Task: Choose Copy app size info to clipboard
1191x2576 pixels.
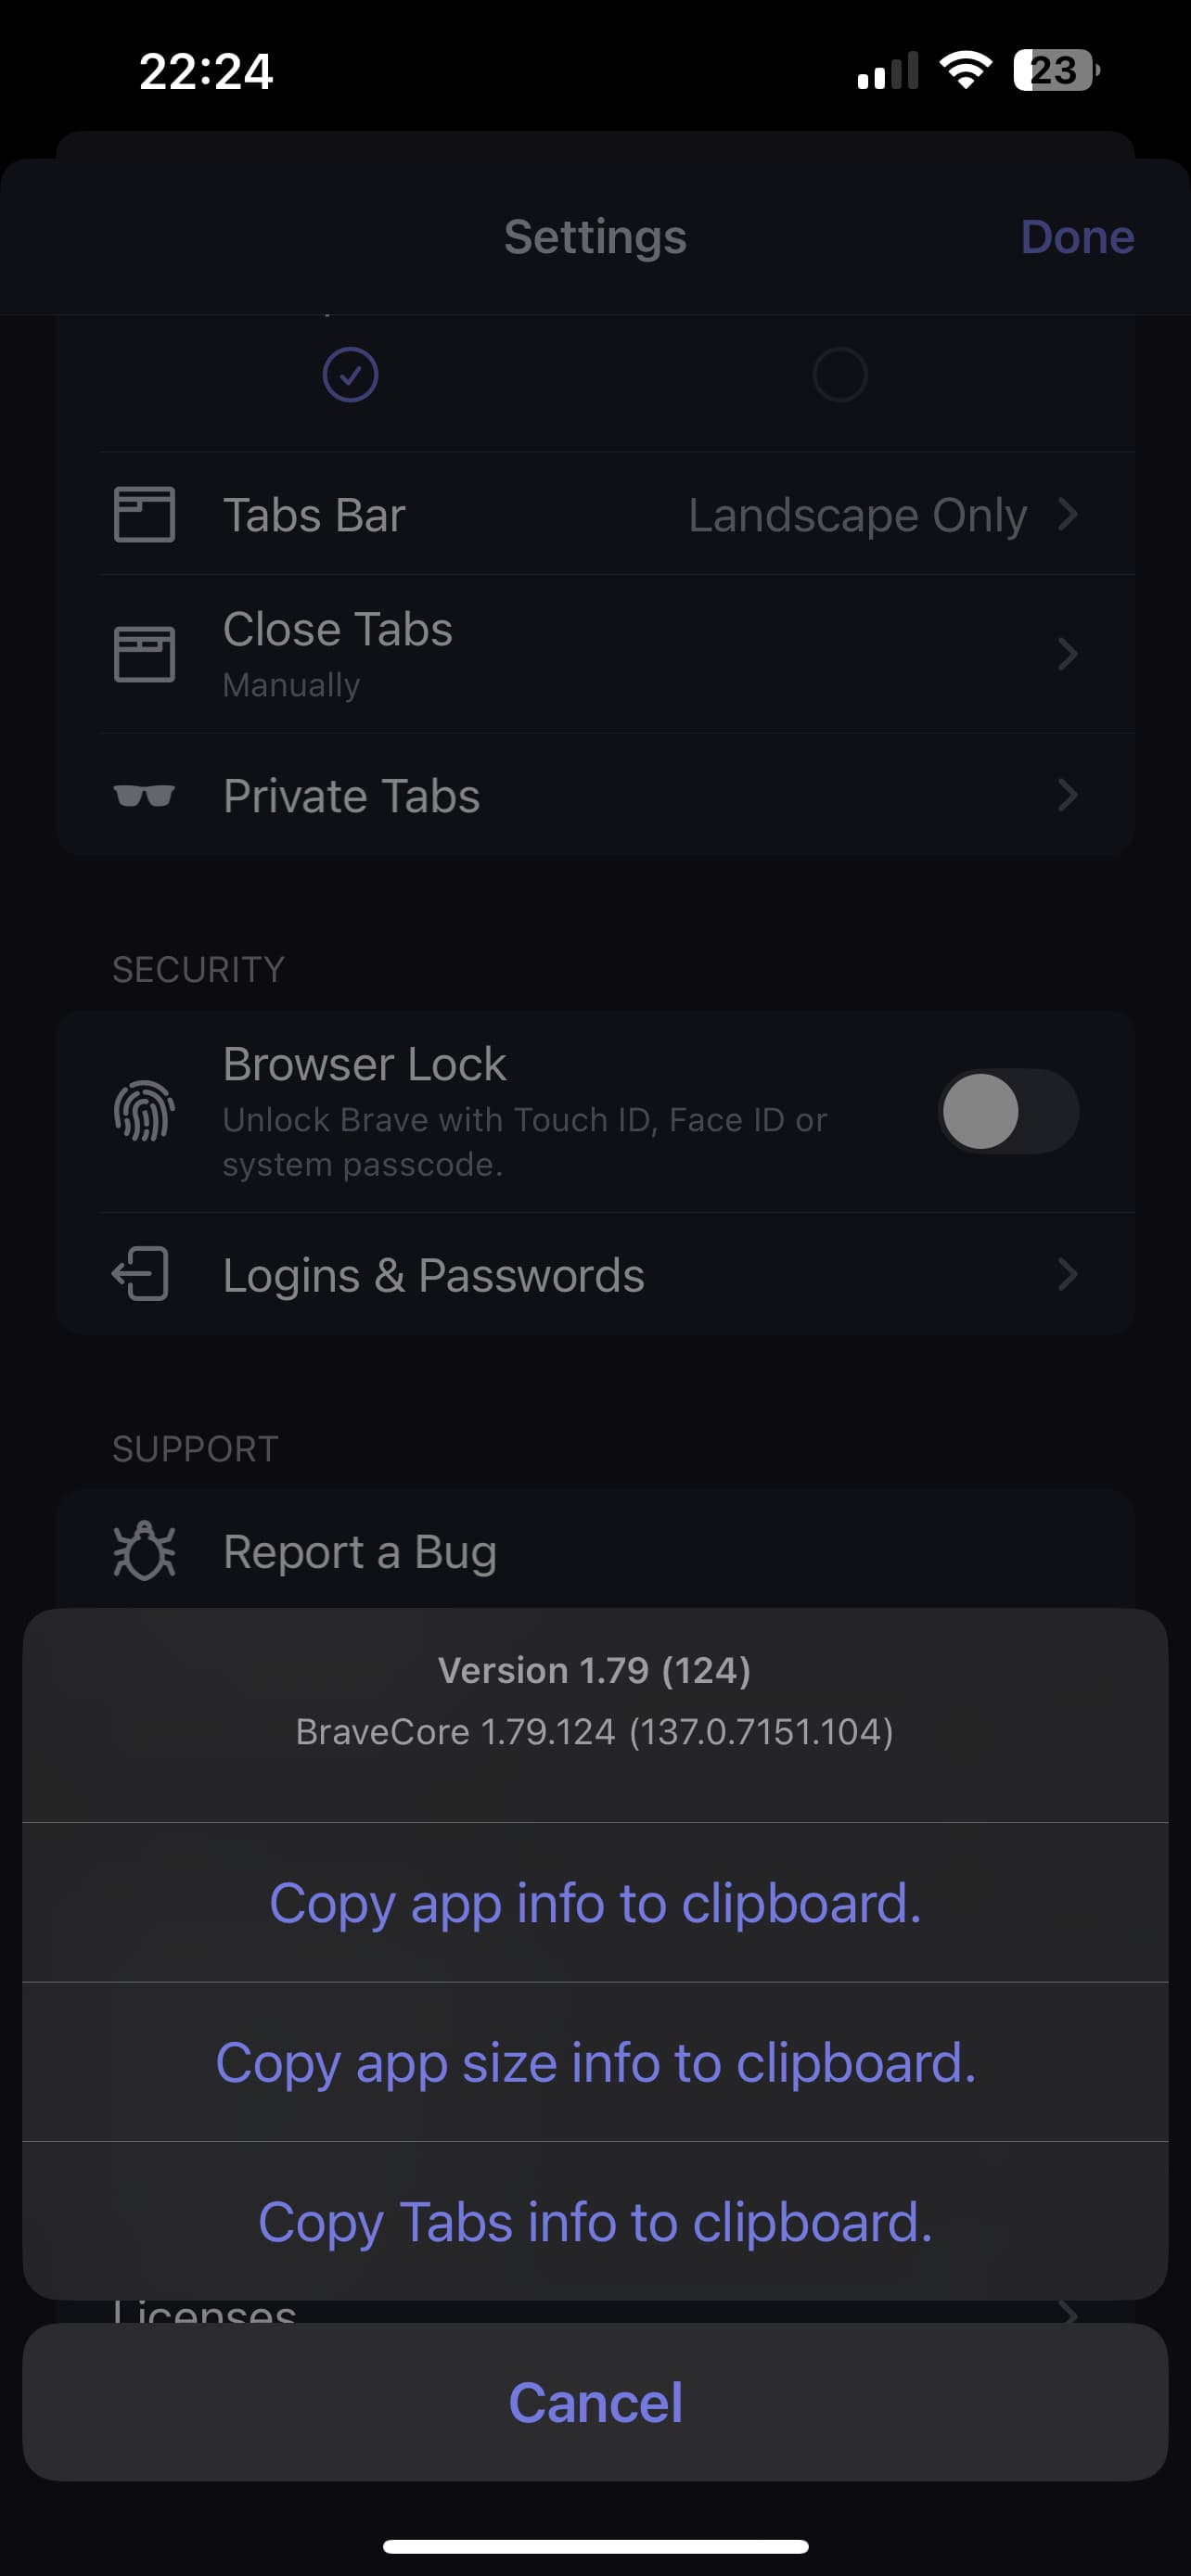Action: (595, 2062)
